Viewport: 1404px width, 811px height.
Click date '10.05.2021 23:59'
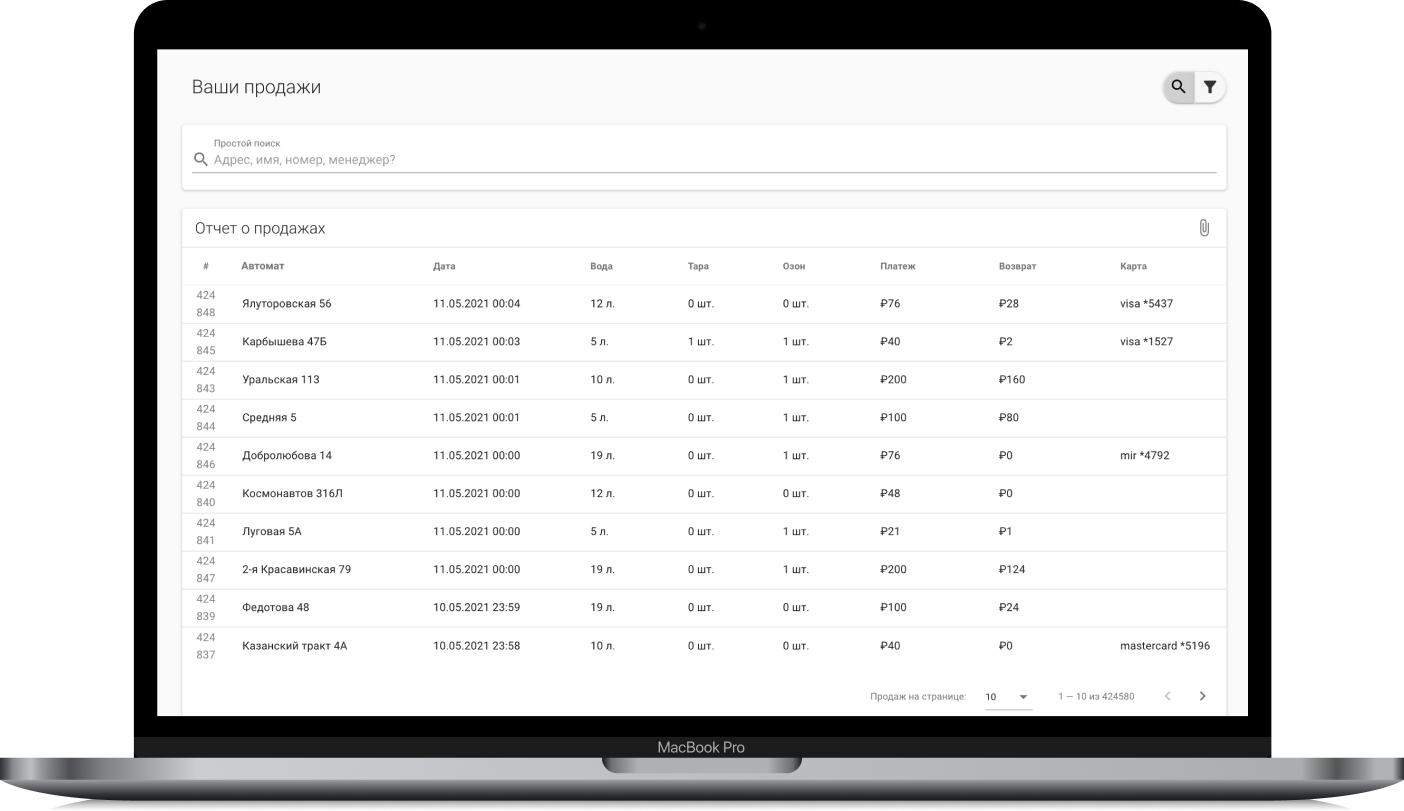[476, 608]
